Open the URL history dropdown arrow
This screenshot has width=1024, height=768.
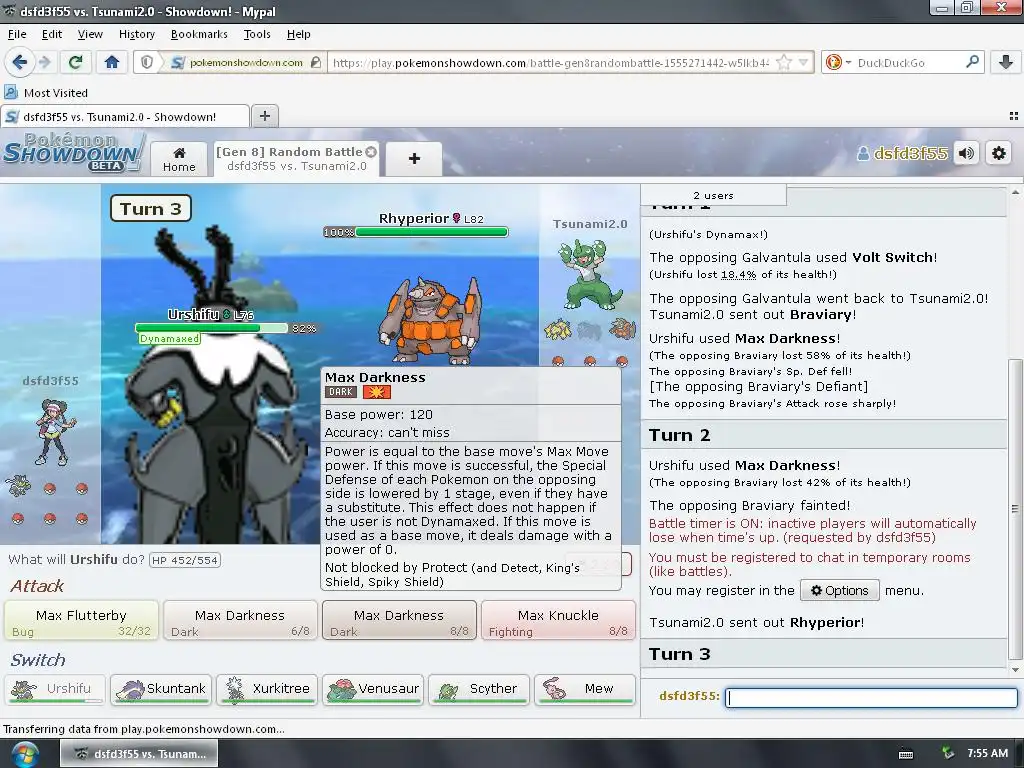[803, 63]
